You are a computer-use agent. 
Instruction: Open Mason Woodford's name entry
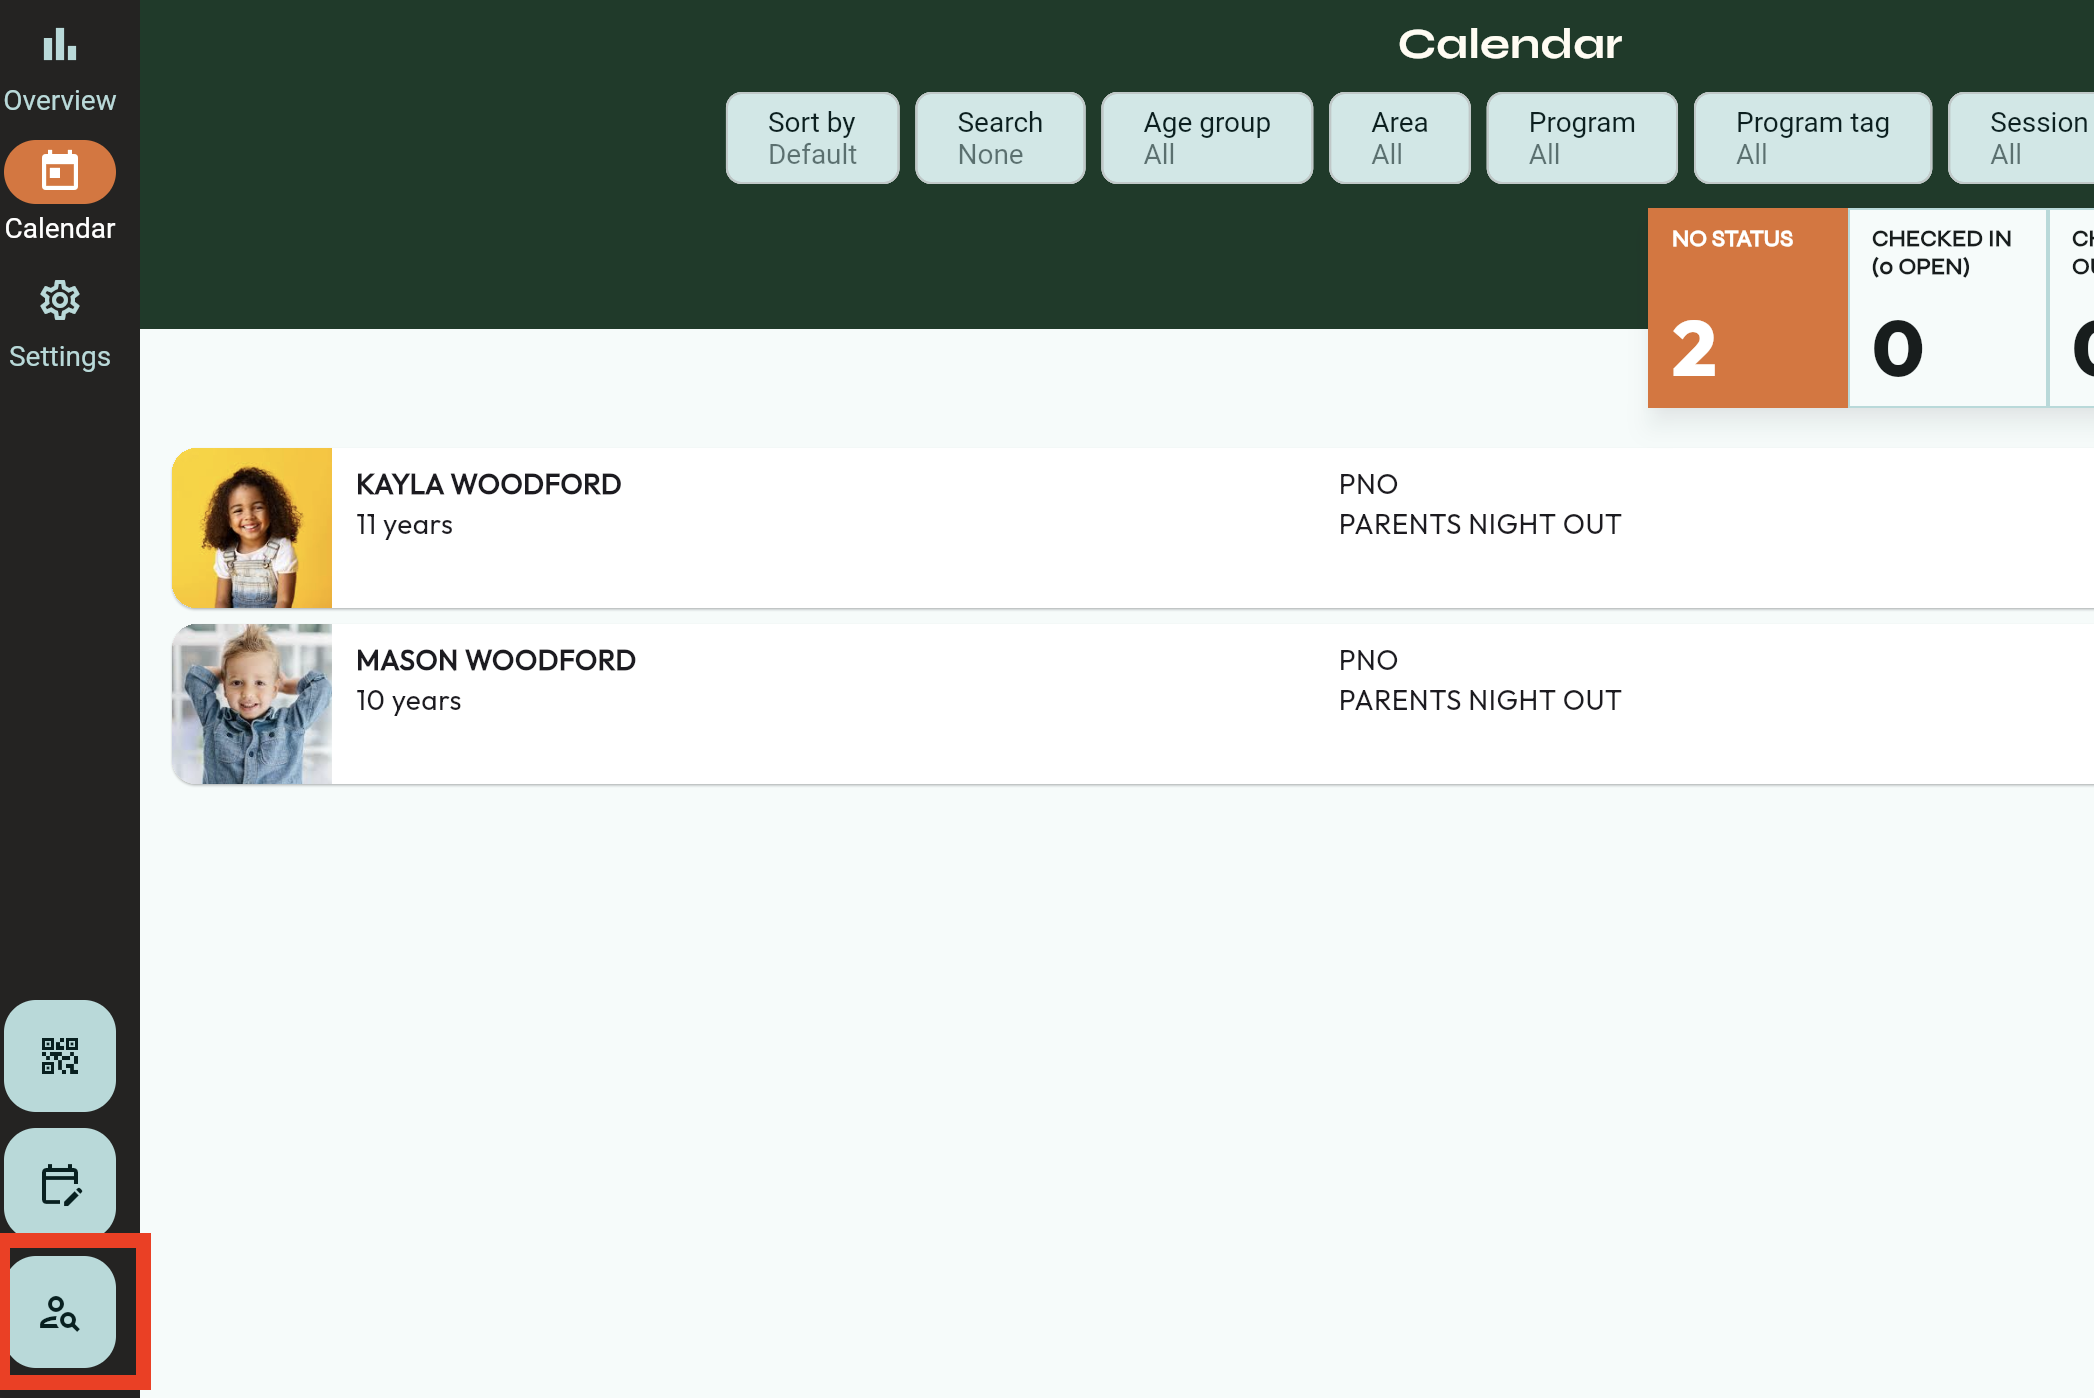click(x=495, y=661)
